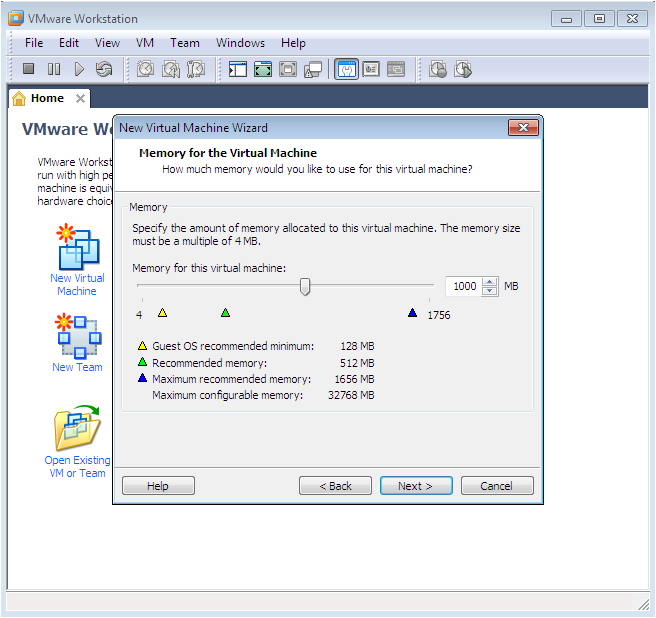
Task: Close the New Virtual Machine Wizard dialog
Action: 523,127
